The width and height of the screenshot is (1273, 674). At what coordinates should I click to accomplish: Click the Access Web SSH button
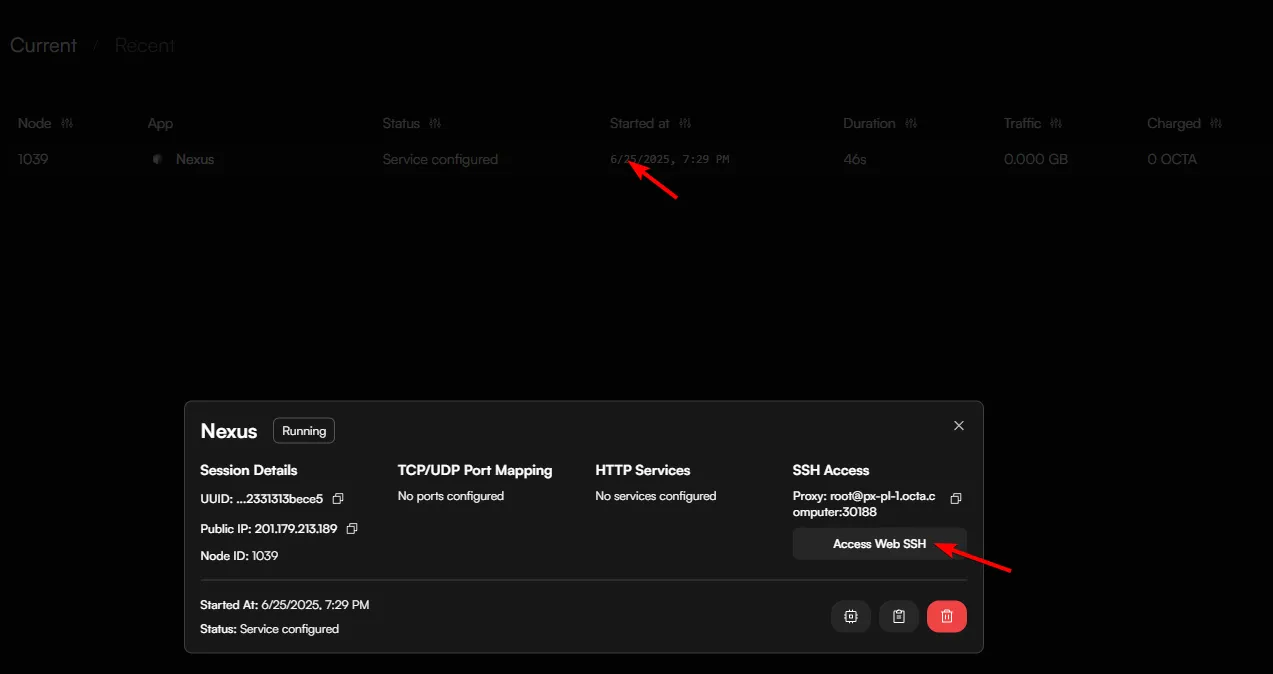pos(880,544)
